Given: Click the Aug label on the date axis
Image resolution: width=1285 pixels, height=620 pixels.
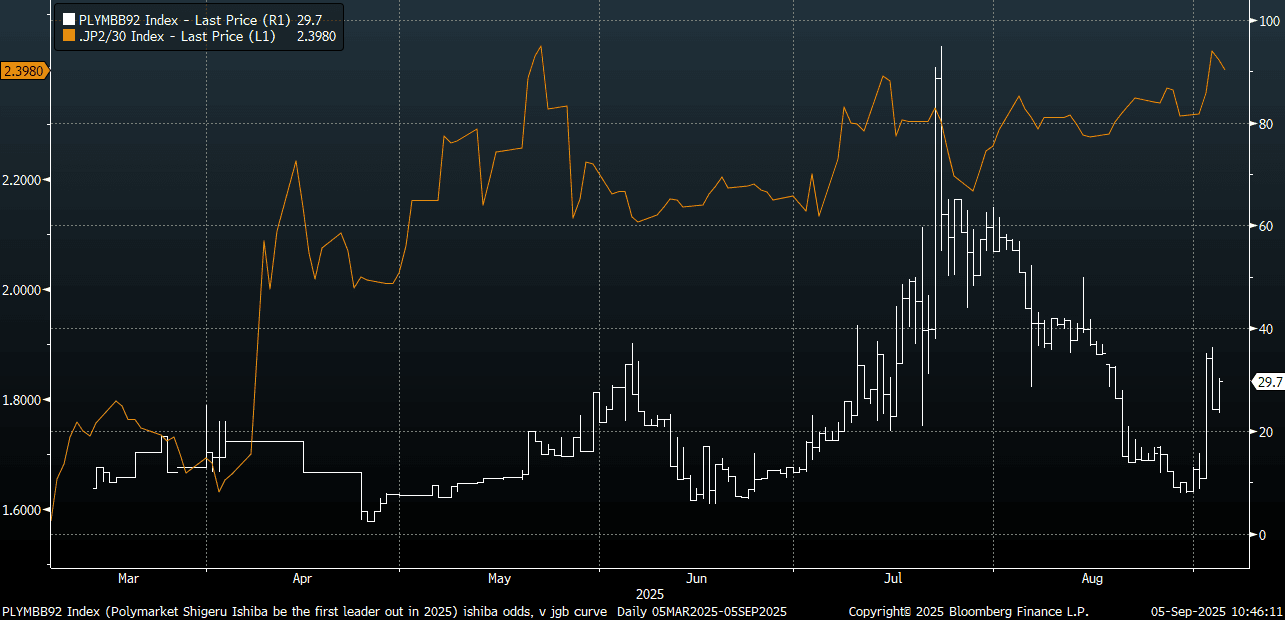Looking at the screenshot, I should [1092, 578].
